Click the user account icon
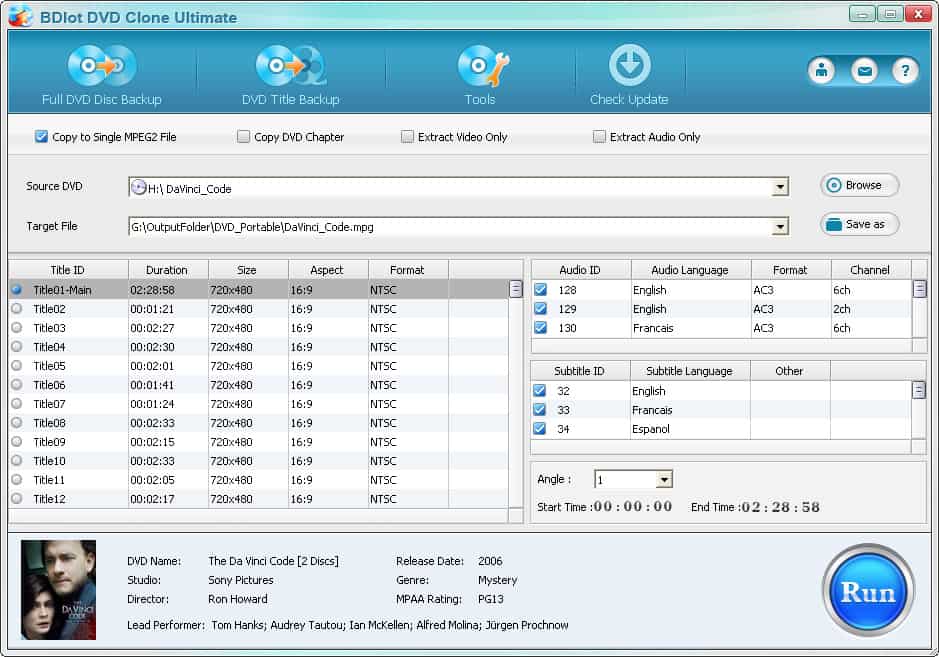 pyautogui.click(x=822, y=71)
